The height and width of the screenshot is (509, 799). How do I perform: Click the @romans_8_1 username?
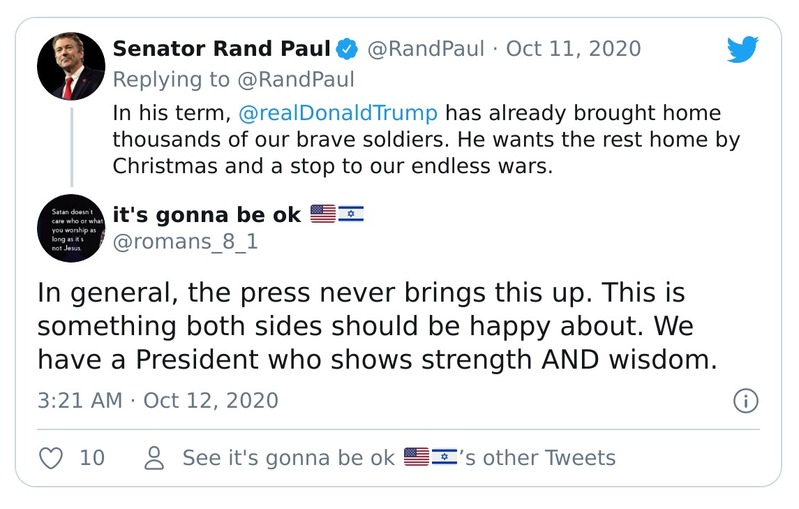point(185,242)
